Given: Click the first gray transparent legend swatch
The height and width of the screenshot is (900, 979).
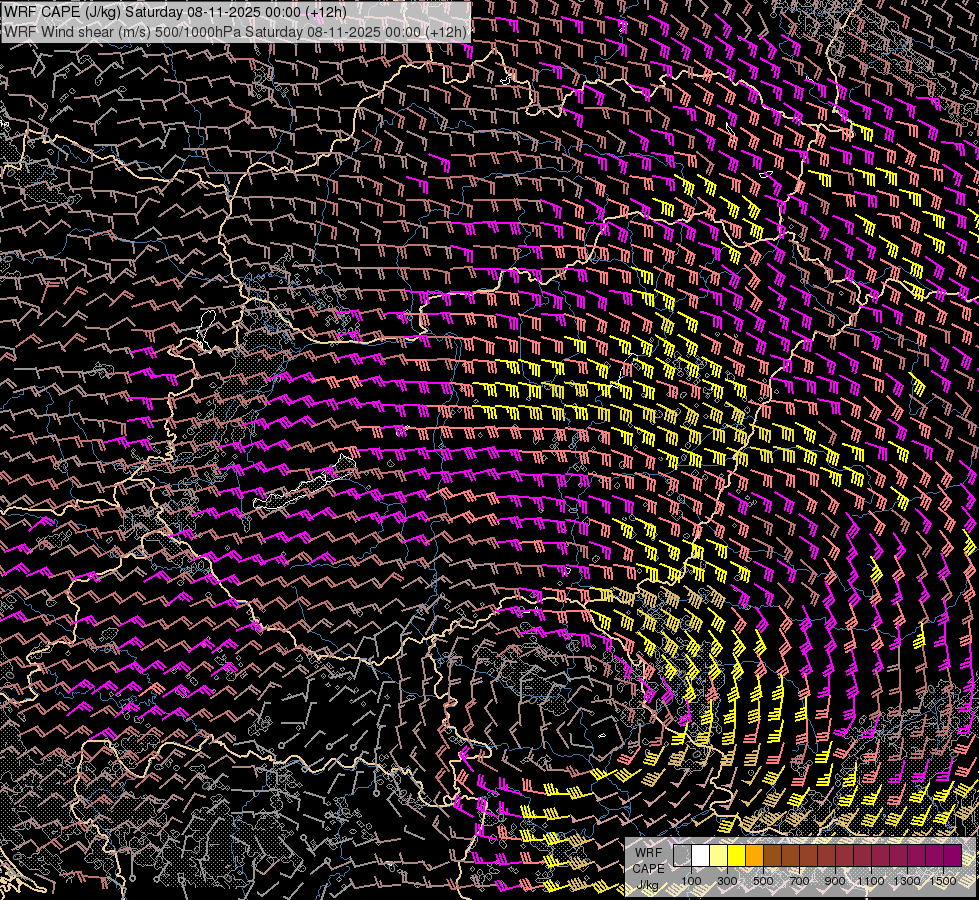Looking at the screenshot, I should pyautogui.click(x=682, y=856).
